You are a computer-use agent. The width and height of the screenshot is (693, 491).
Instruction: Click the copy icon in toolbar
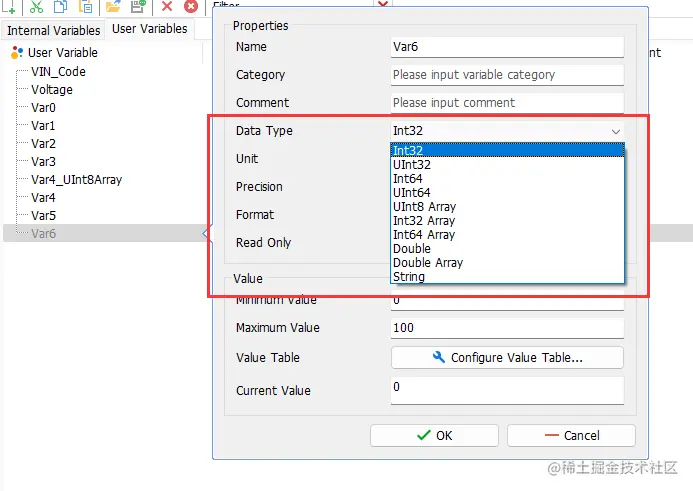point(61,6)
